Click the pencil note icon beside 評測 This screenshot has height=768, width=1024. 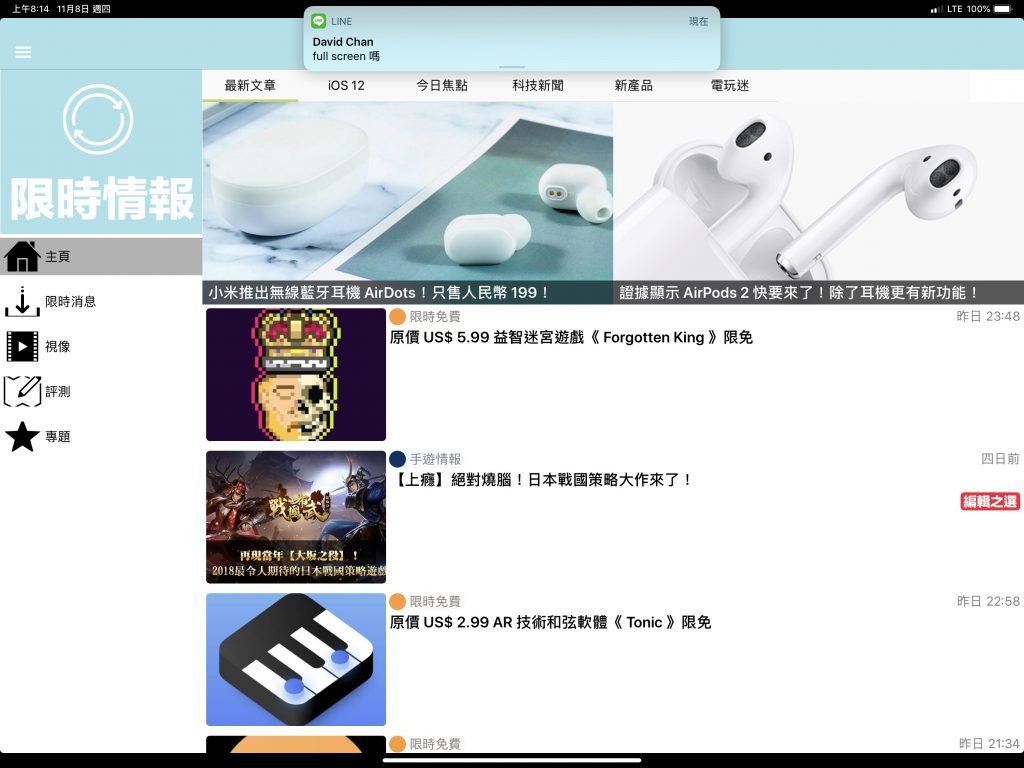[x=22, y=391]
